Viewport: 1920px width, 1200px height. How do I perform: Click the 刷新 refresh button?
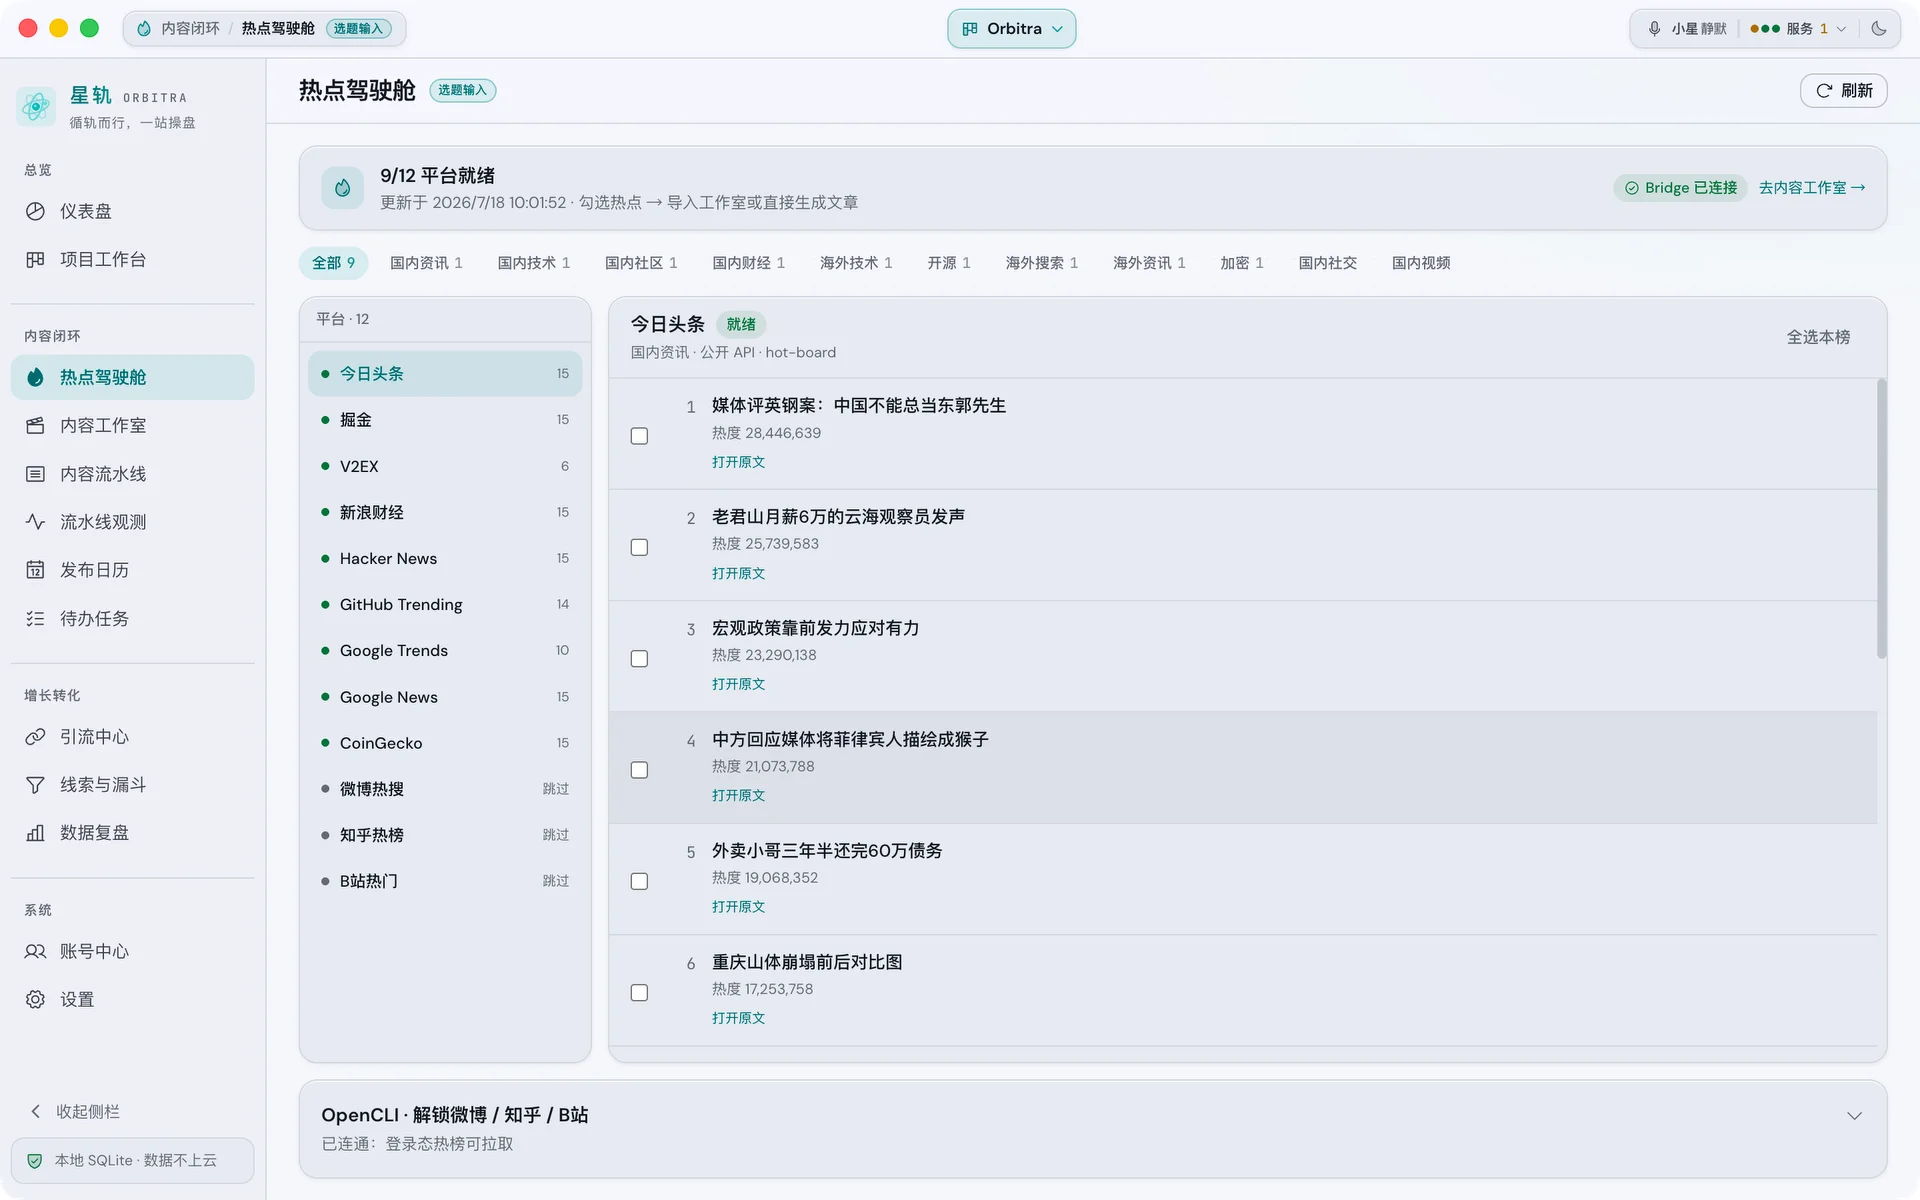[1844, 91]
